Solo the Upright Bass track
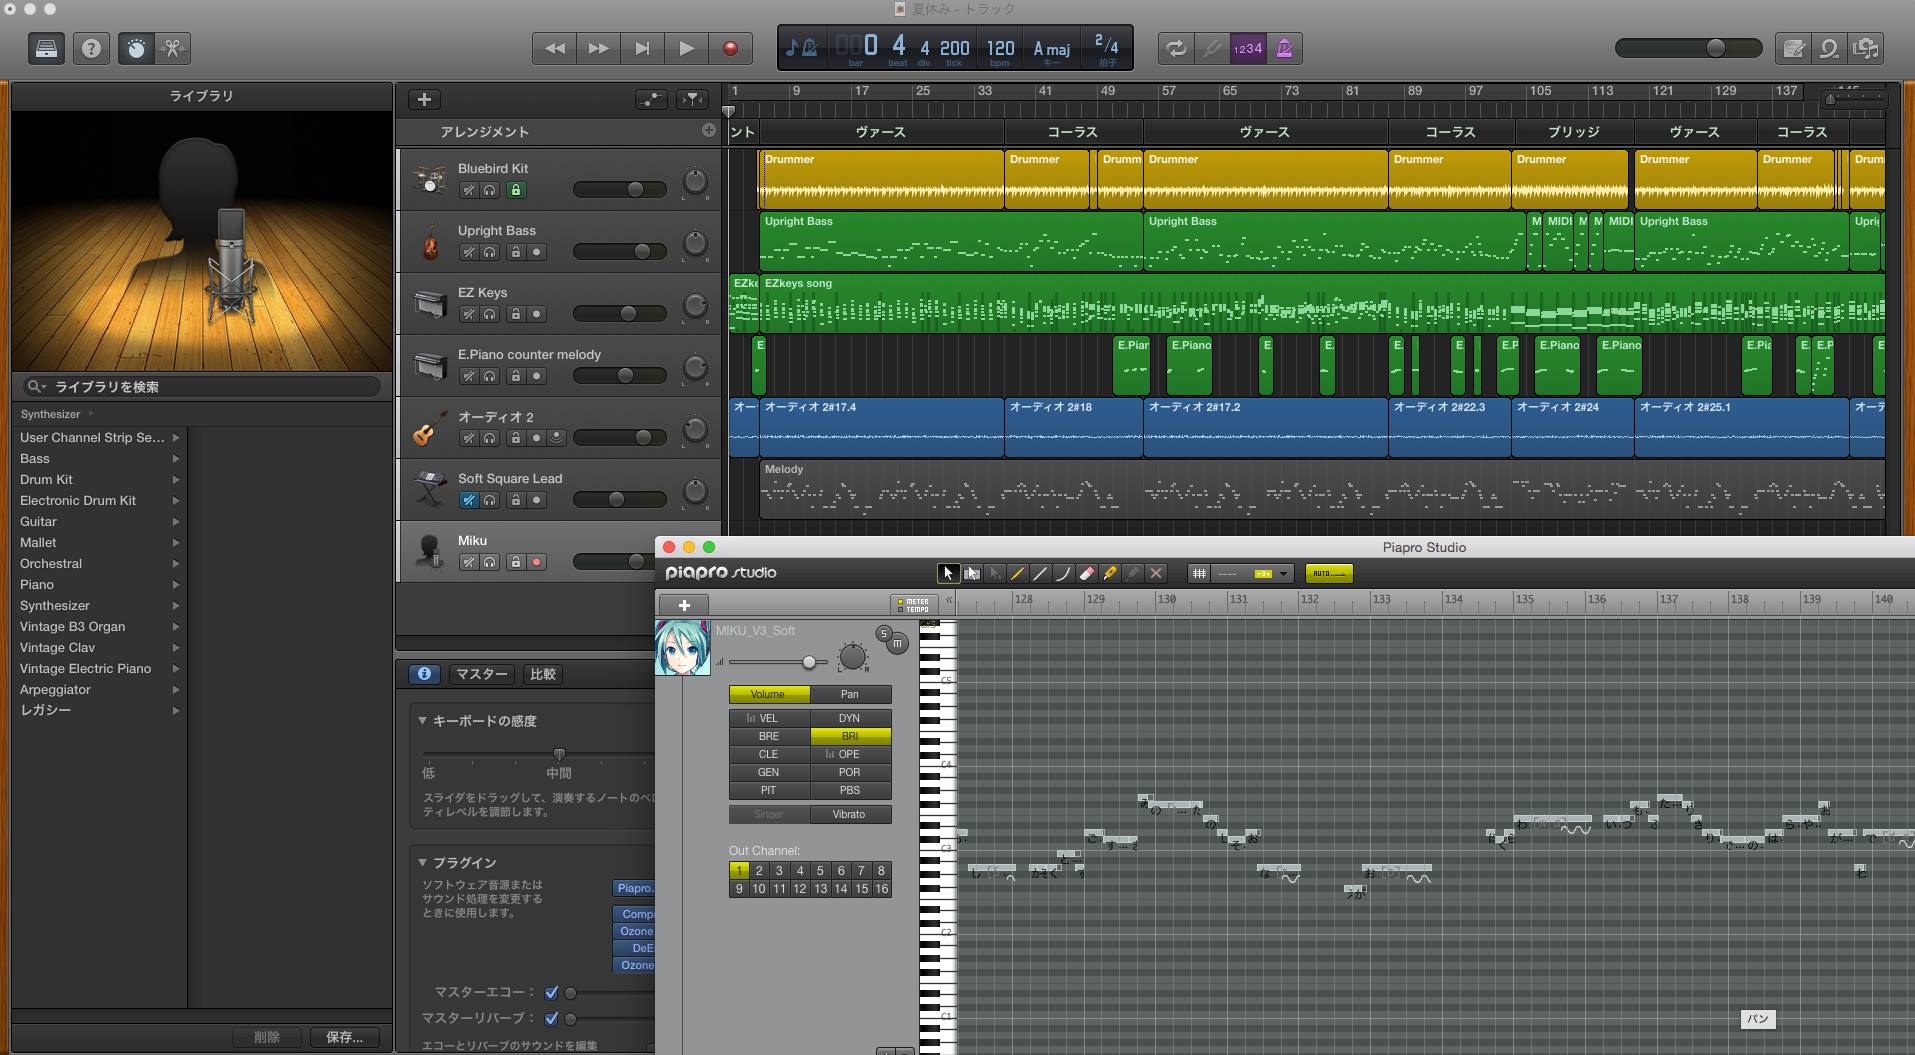Image resolution: width=1915 pixels, height=1055 pixels. click(x=490, y=252)
